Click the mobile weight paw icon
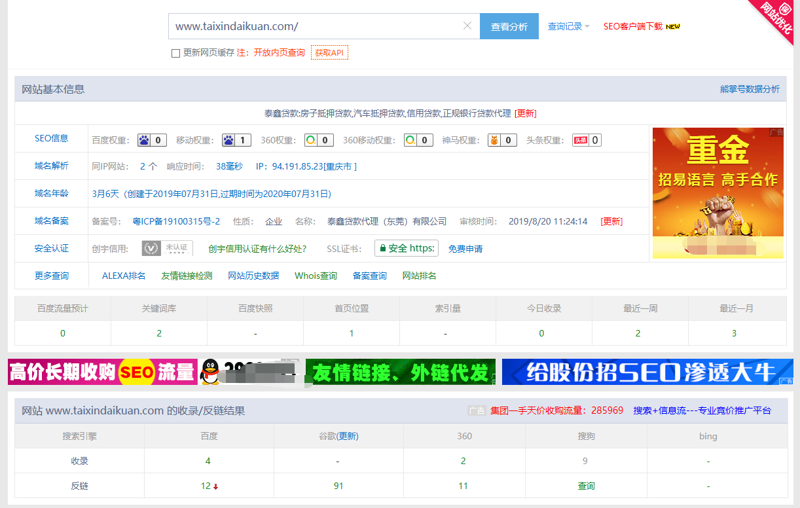This screenshot has height=508, width=800. coord(229,140)
